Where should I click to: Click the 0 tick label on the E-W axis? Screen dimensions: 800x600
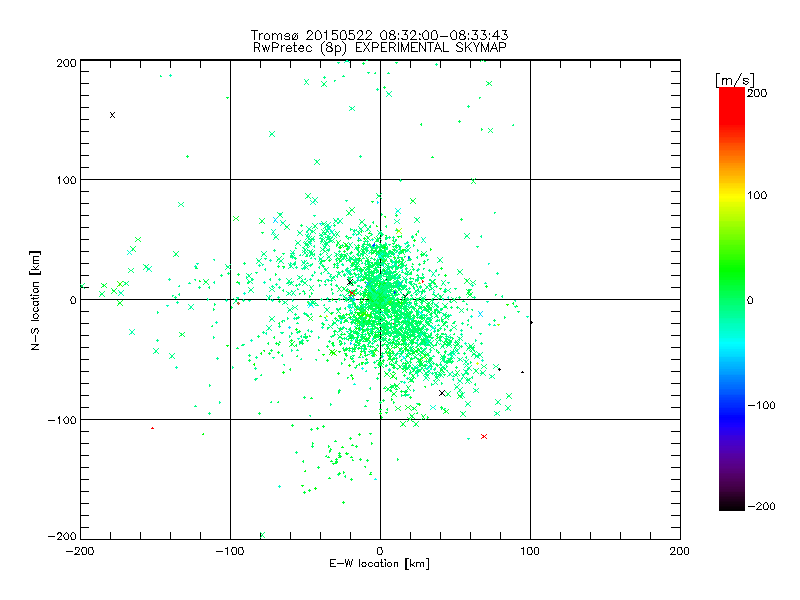(380, 551)
